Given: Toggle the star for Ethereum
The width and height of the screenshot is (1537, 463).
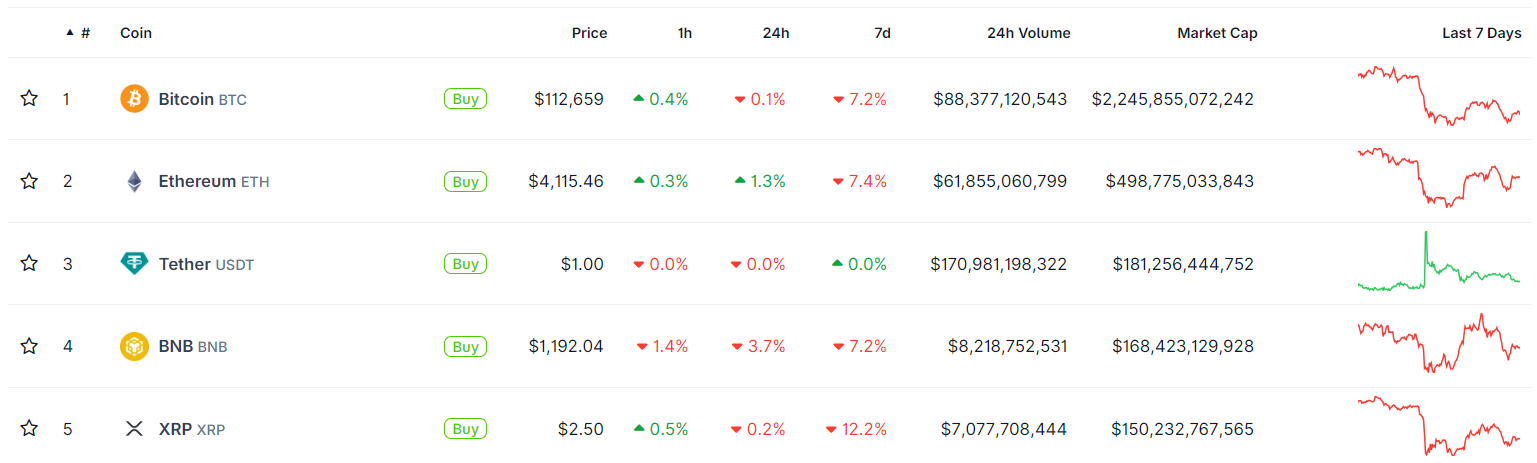Looking at the screenshot, I should point(29,181).
